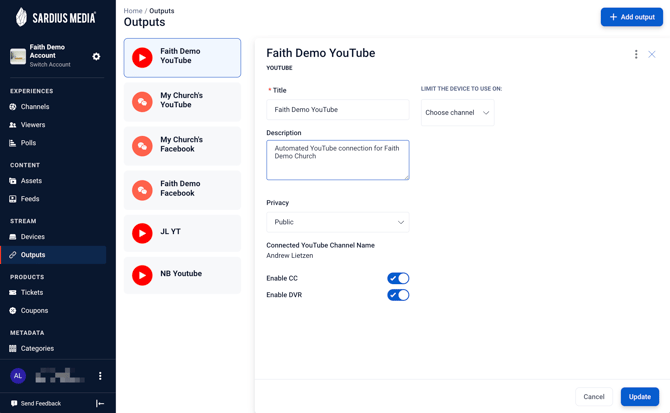The height and width of the screenshot is (413, 670).
Task: Click the Description text area
Action: pyautogui.click(x=338, y=160)
